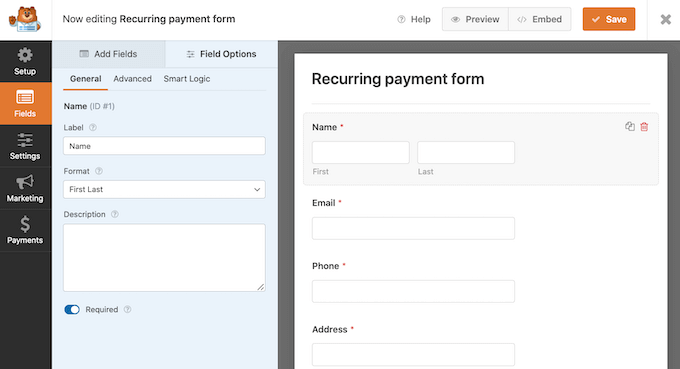Click the Phone input in preview
Viewport: 680px width, 369px height.
point(413,291)
